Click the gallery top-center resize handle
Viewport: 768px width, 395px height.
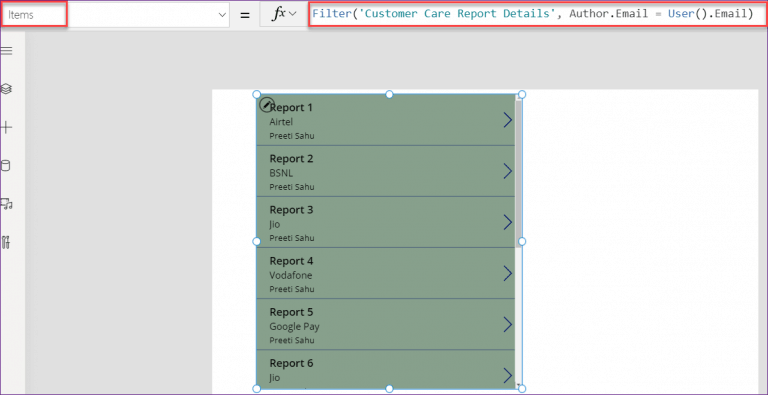[389, 94]
